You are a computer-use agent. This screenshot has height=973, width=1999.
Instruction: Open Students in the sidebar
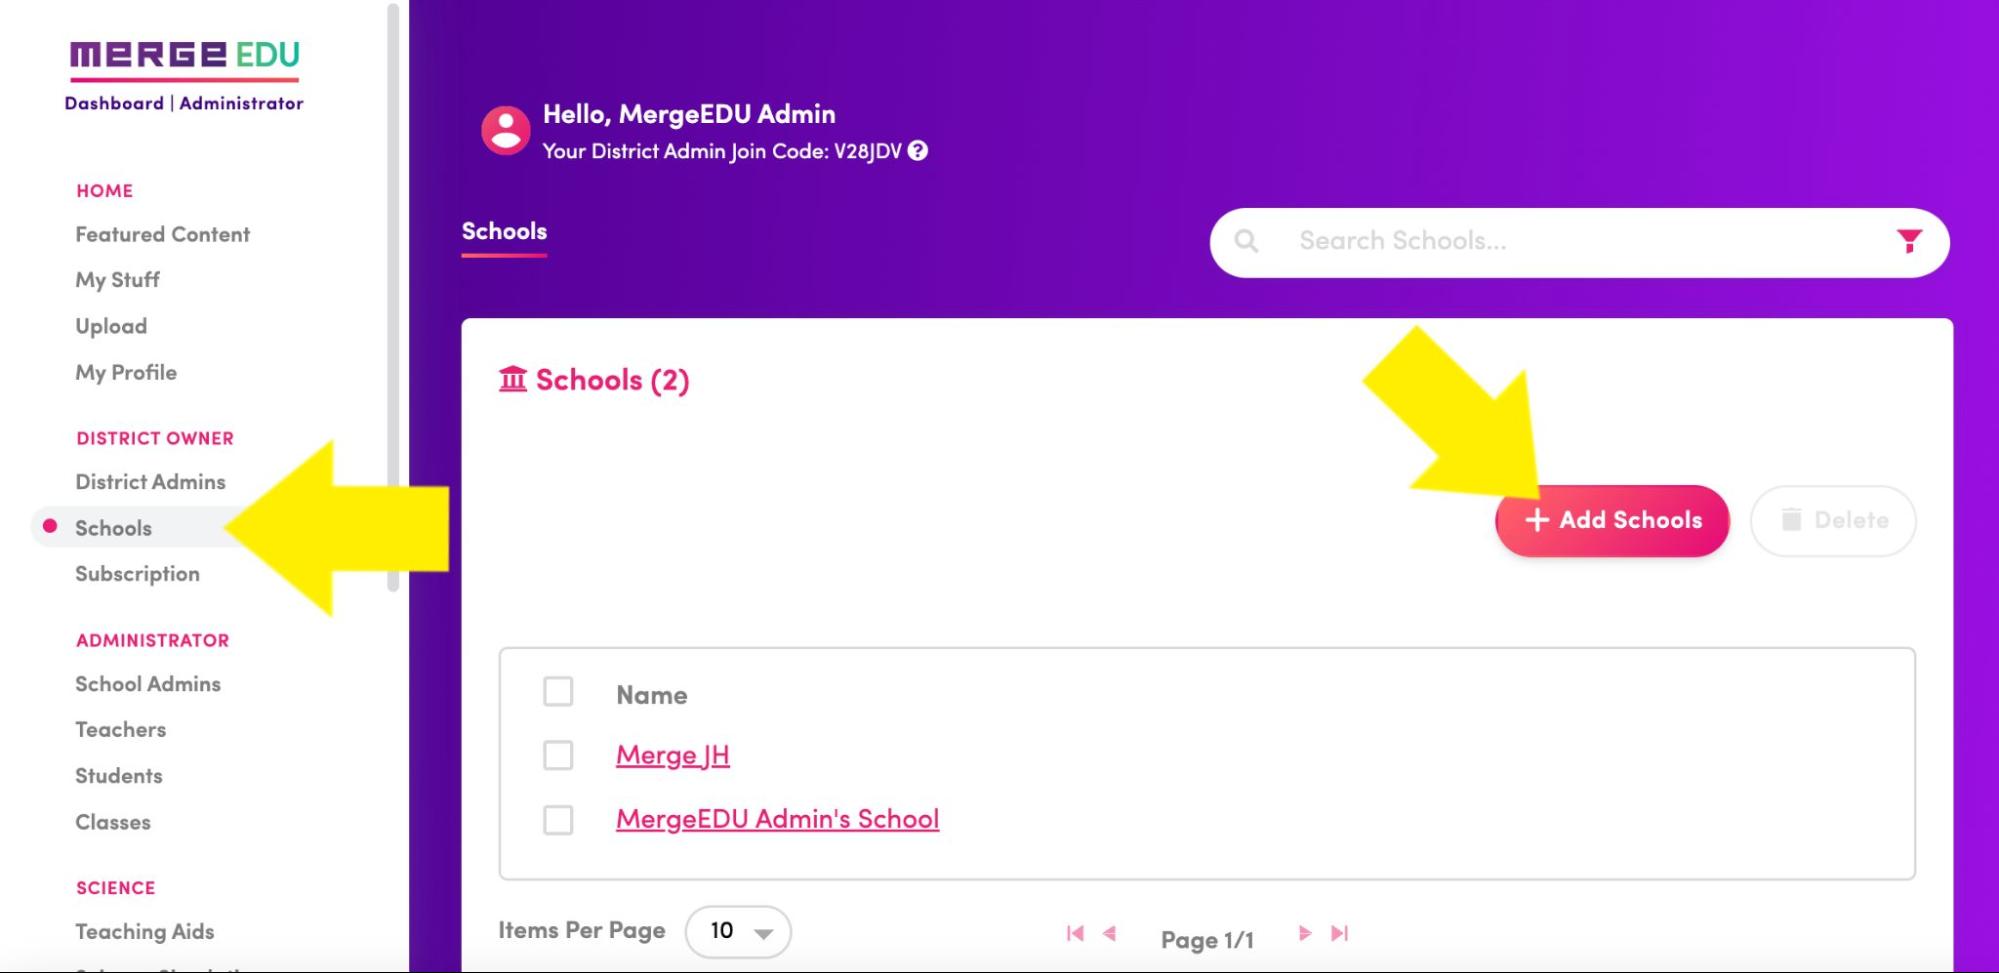(x=119, y=776)
